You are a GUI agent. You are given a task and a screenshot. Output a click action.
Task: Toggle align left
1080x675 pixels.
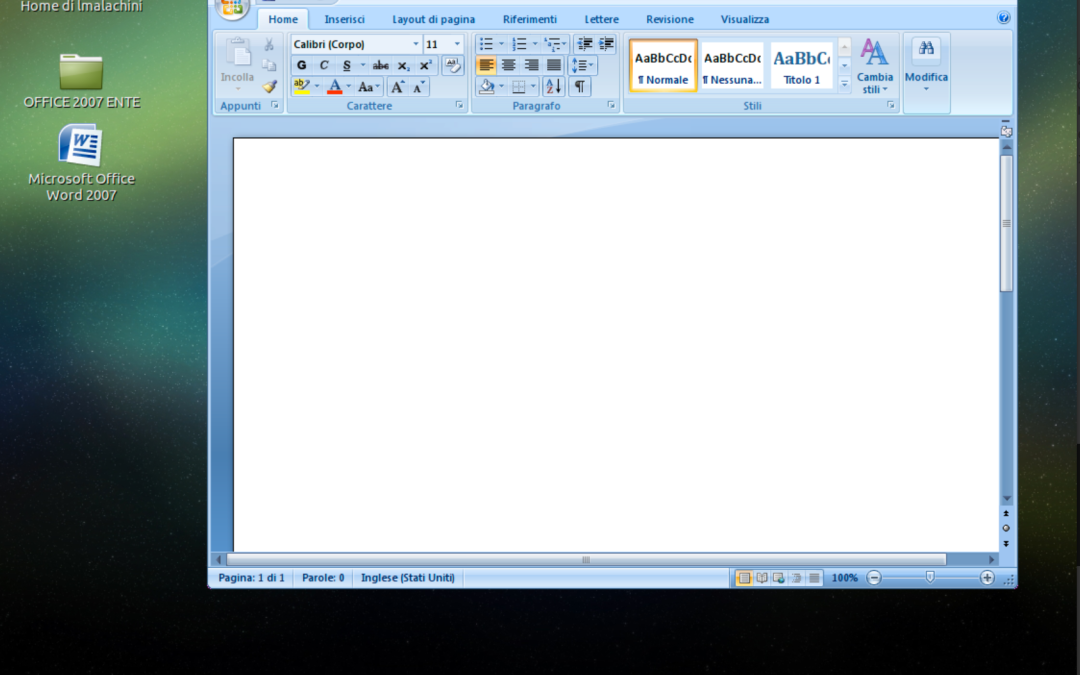coord(486,65)
